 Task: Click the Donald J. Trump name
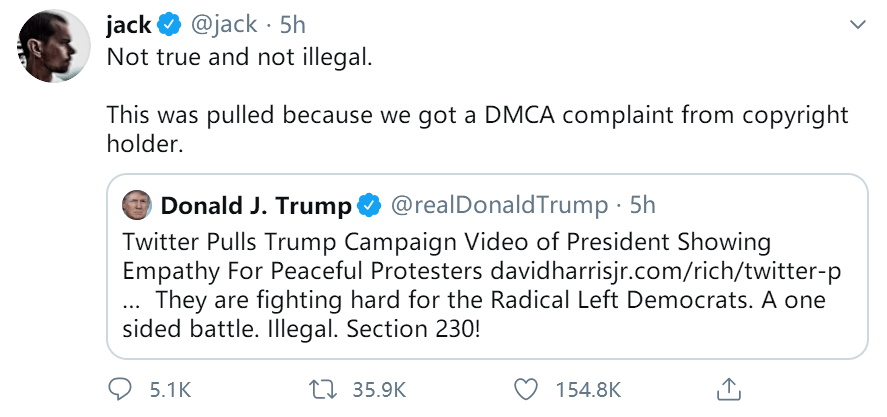click(x=256, y=206)
